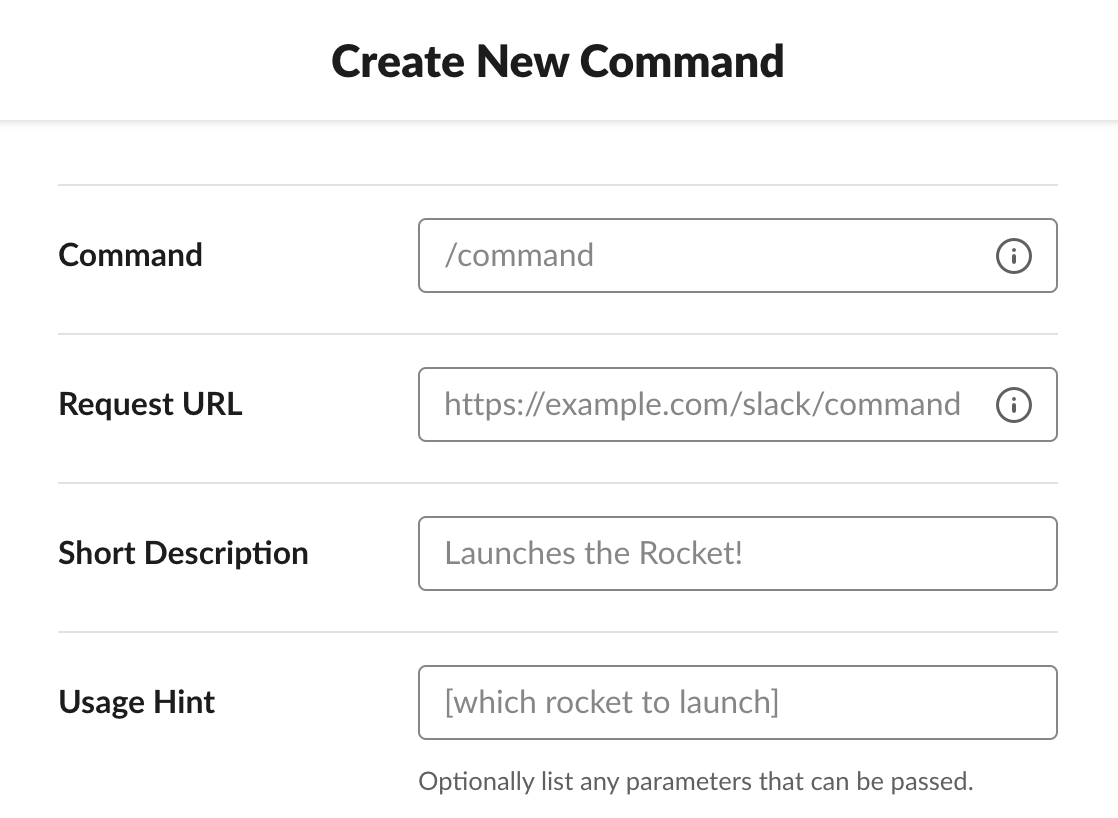Click the "/command" placeholder text

click(x=519, y=256)
